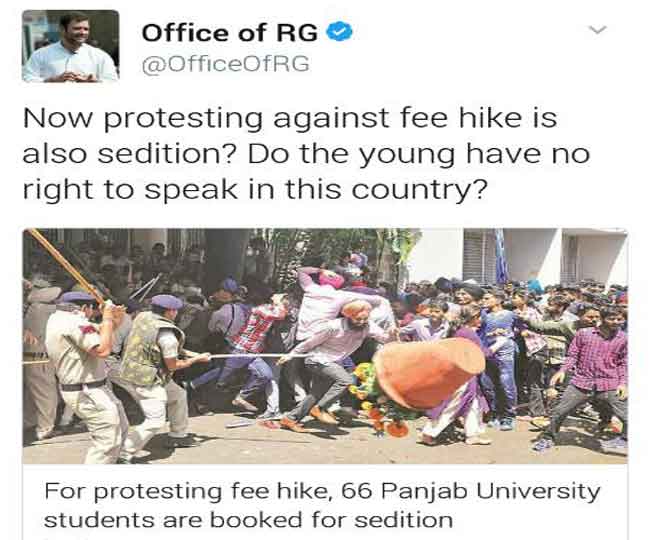
Task: Open the Office of RG profile avatar
Action: point(70,46)
